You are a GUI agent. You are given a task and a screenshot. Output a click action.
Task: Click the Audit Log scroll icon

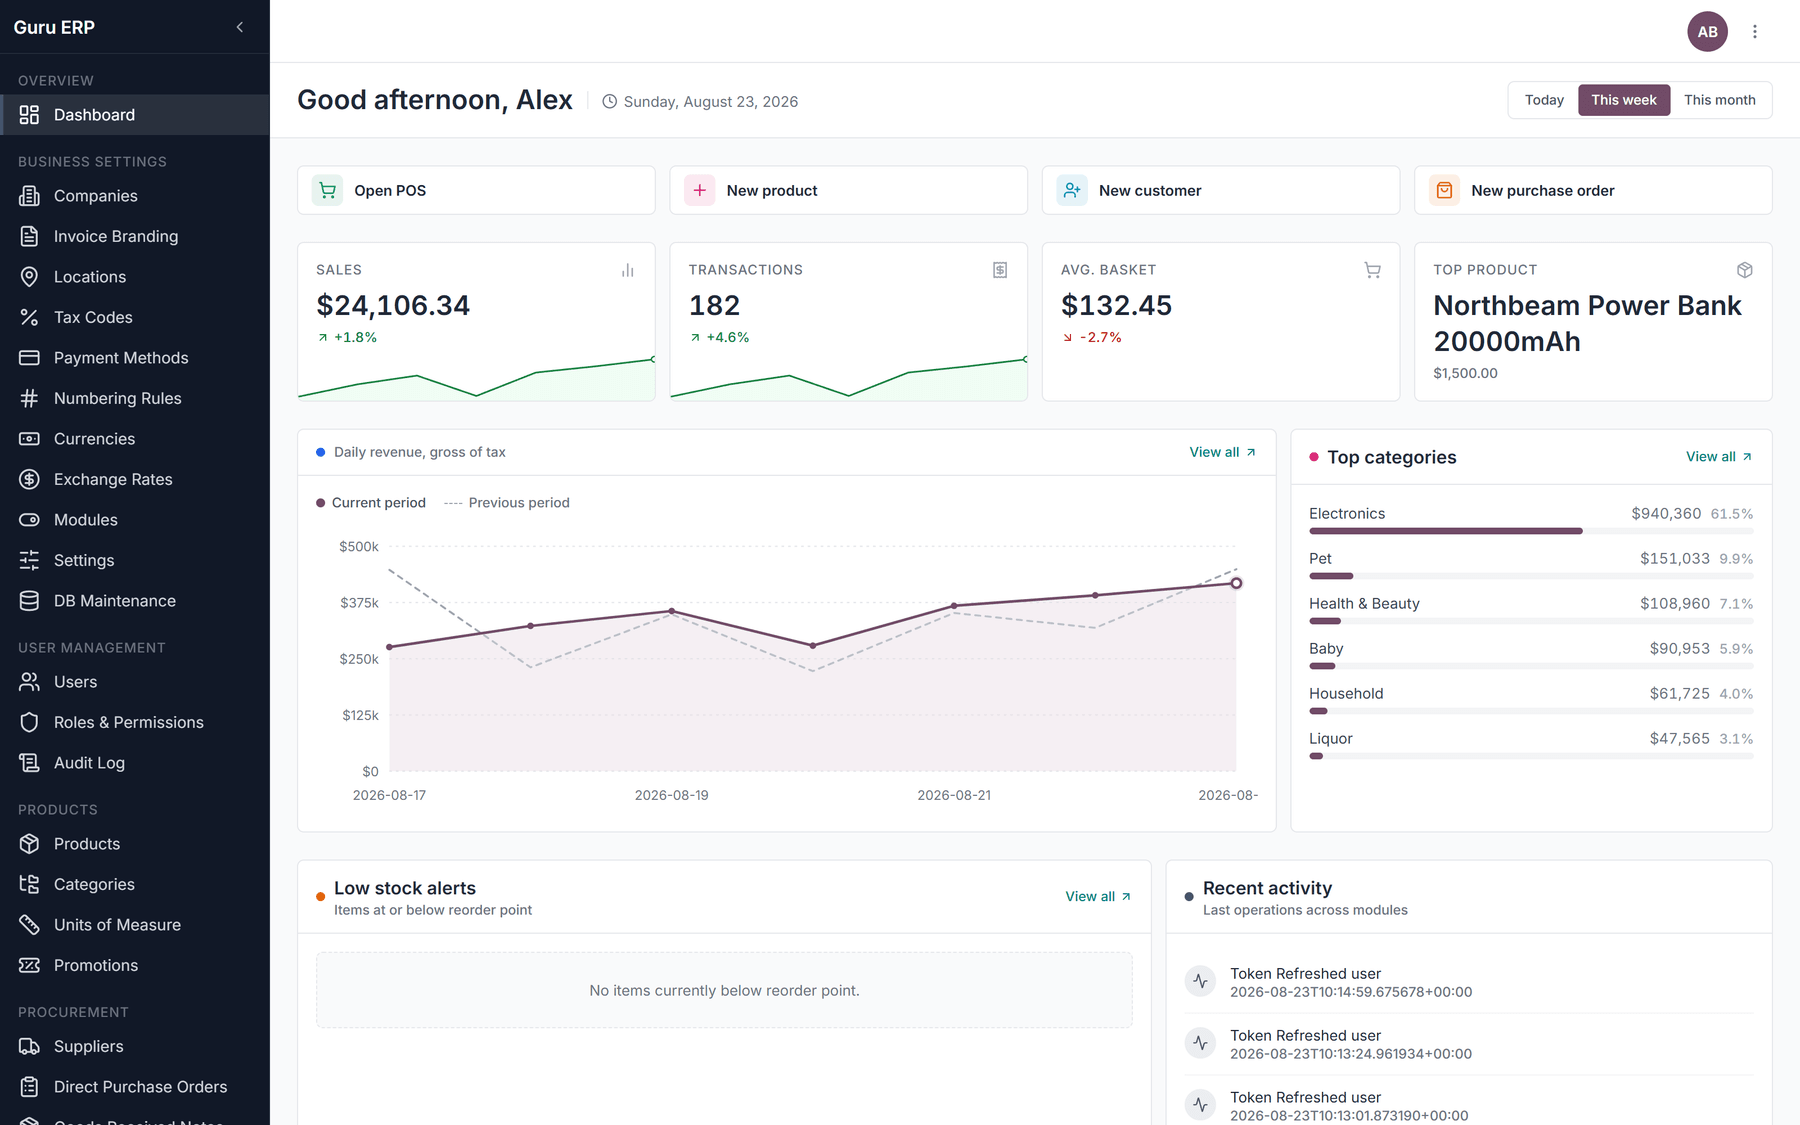pos(29,763)
